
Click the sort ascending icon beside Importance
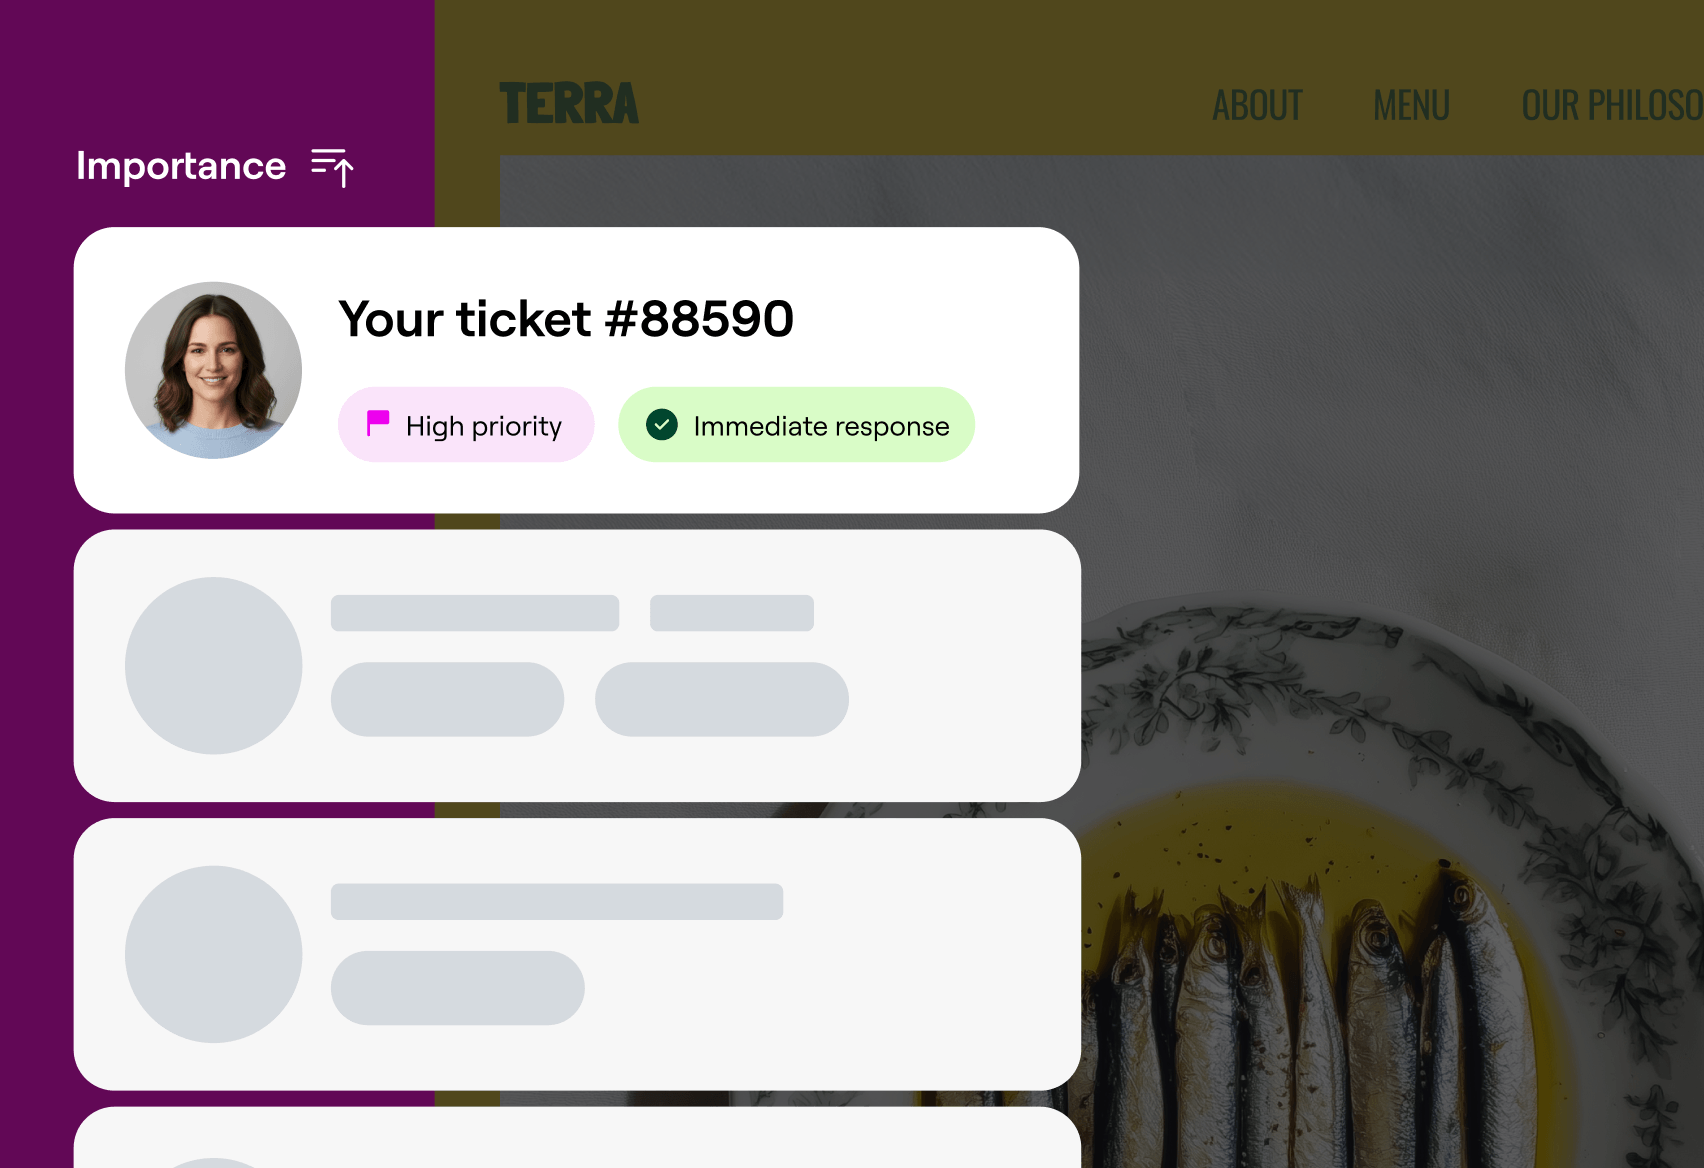click(332, 167)
